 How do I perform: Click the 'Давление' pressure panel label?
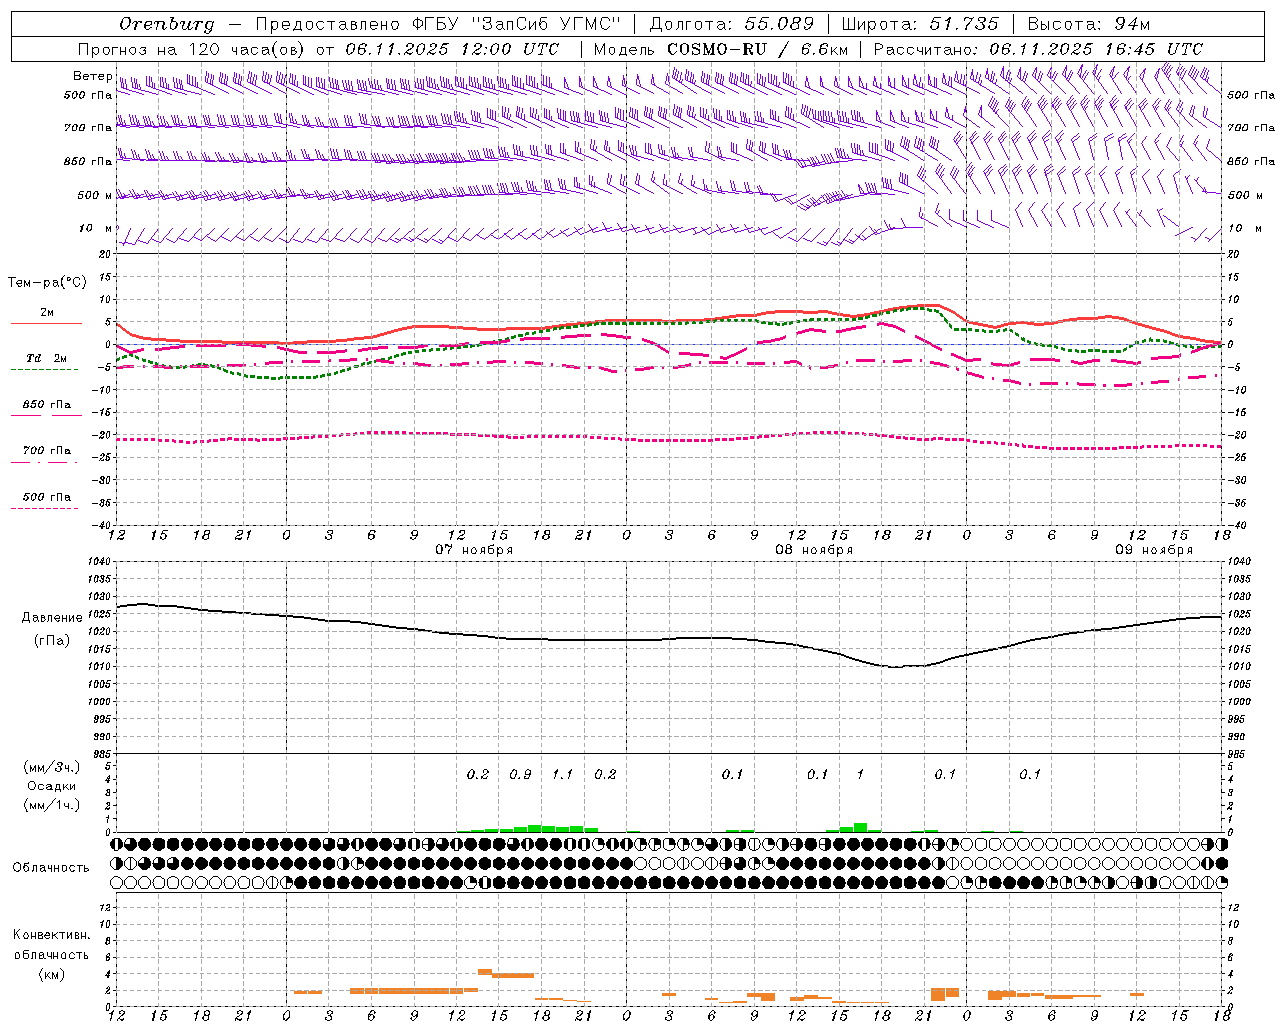(x=53, y=618)
